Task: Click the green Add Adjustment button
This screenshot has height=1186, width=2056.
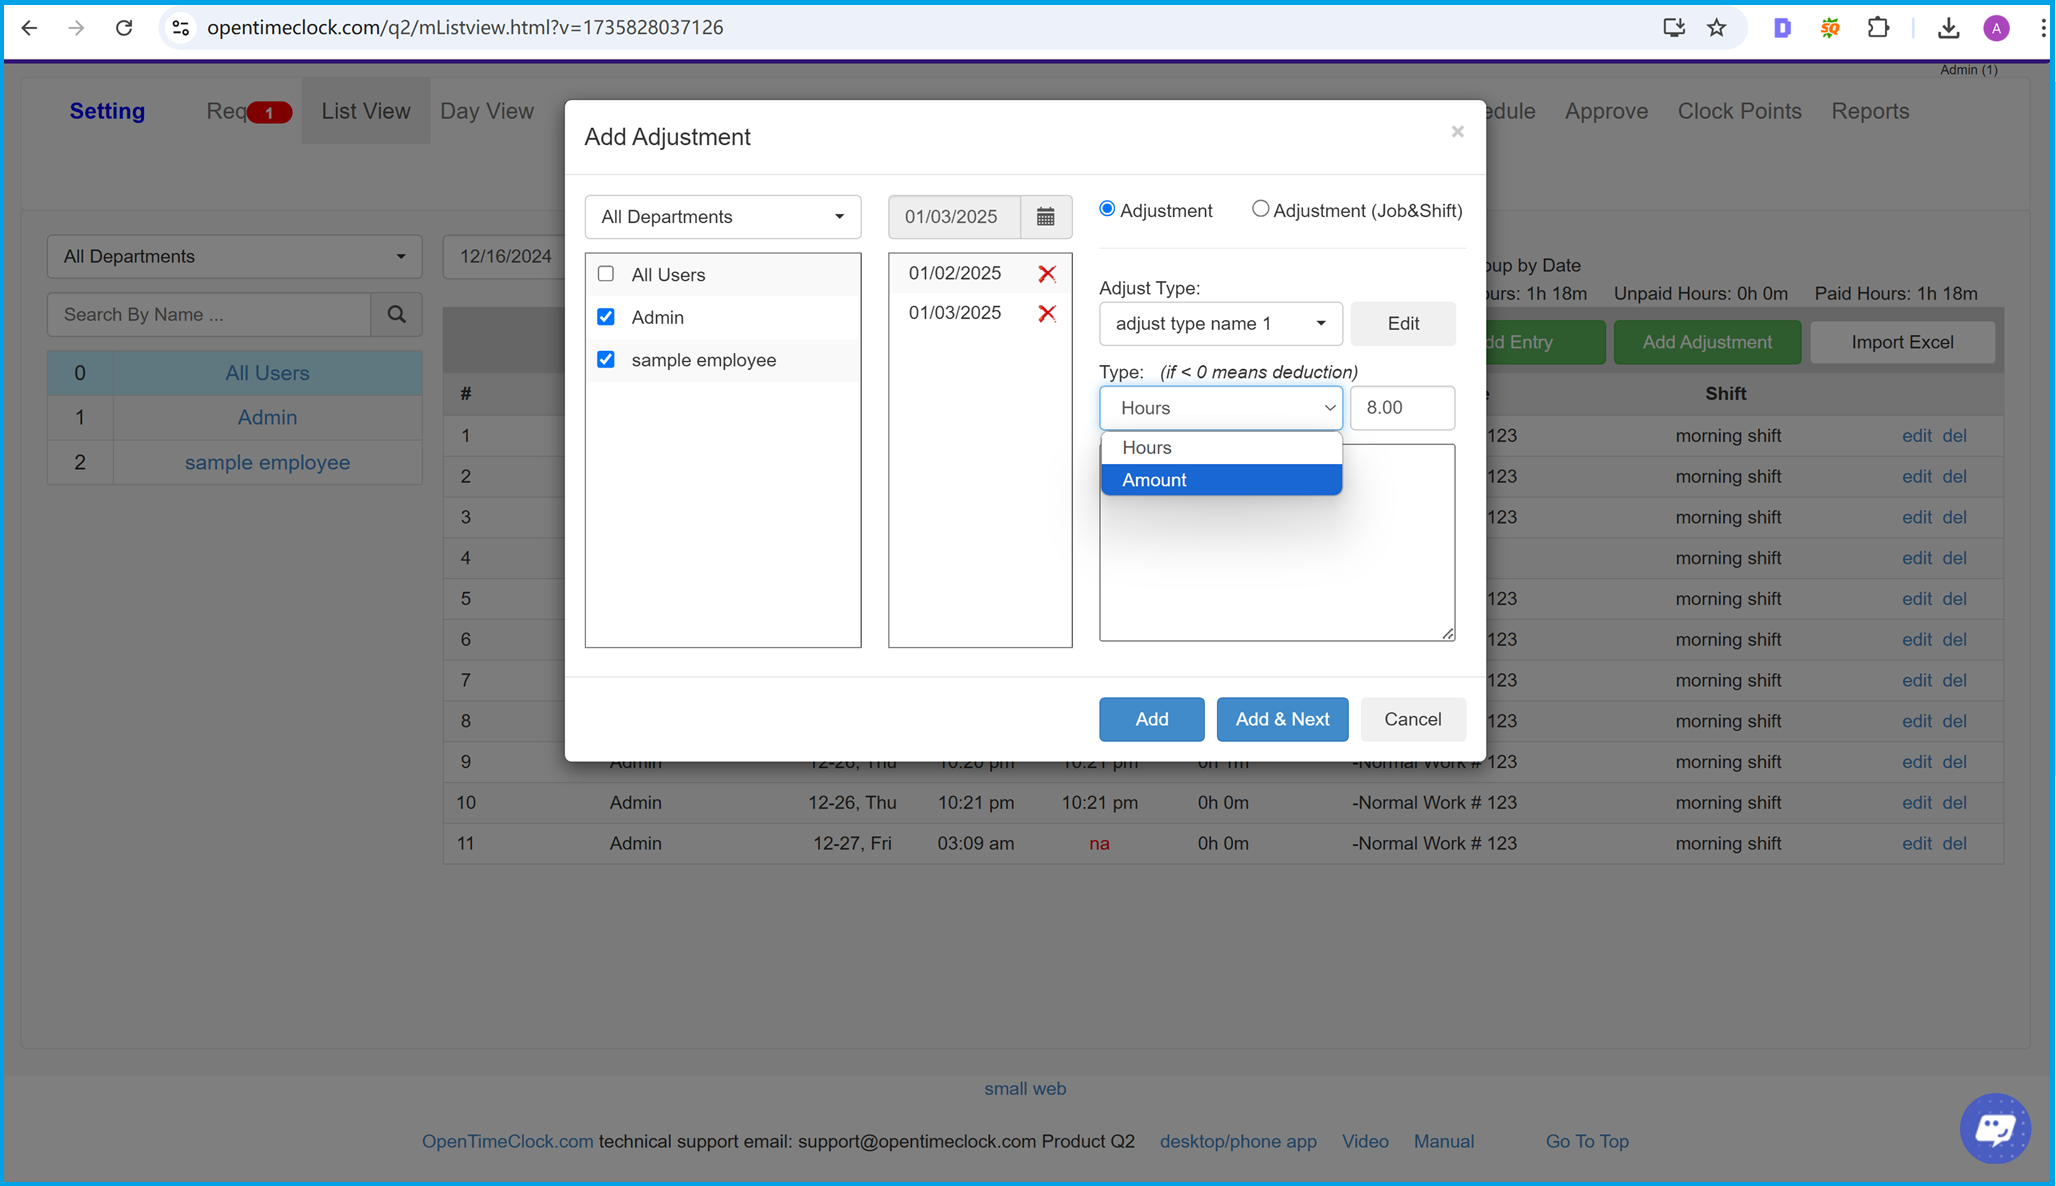Action: tap(1707, 343)
